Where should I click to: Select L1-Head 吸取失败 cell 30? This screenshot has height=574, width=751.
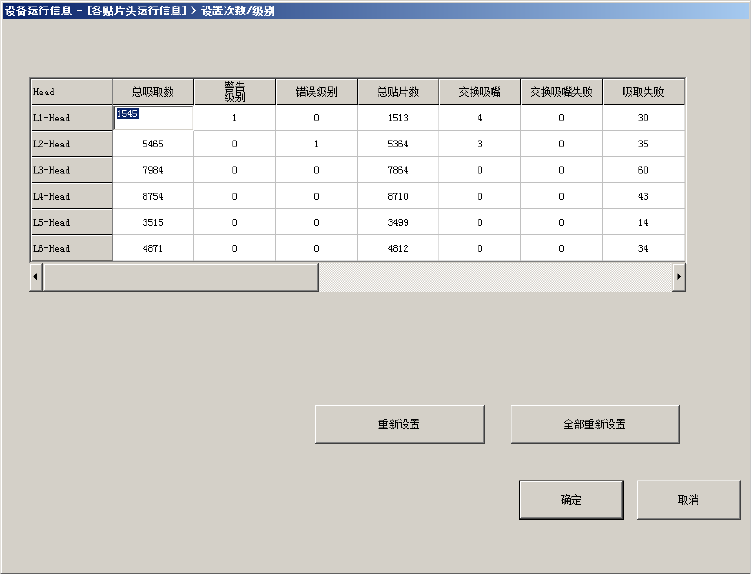(643, 118)
